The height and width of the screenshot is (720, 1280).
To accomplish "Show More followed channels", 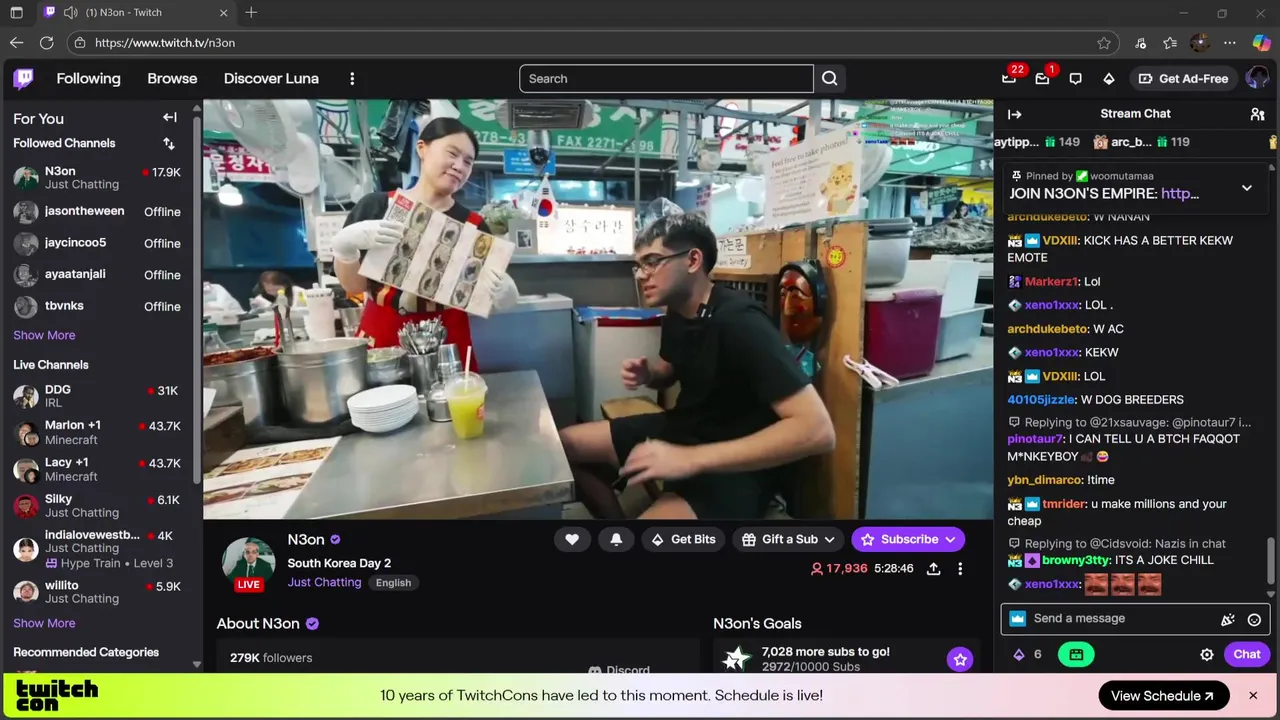I will 44,335.
